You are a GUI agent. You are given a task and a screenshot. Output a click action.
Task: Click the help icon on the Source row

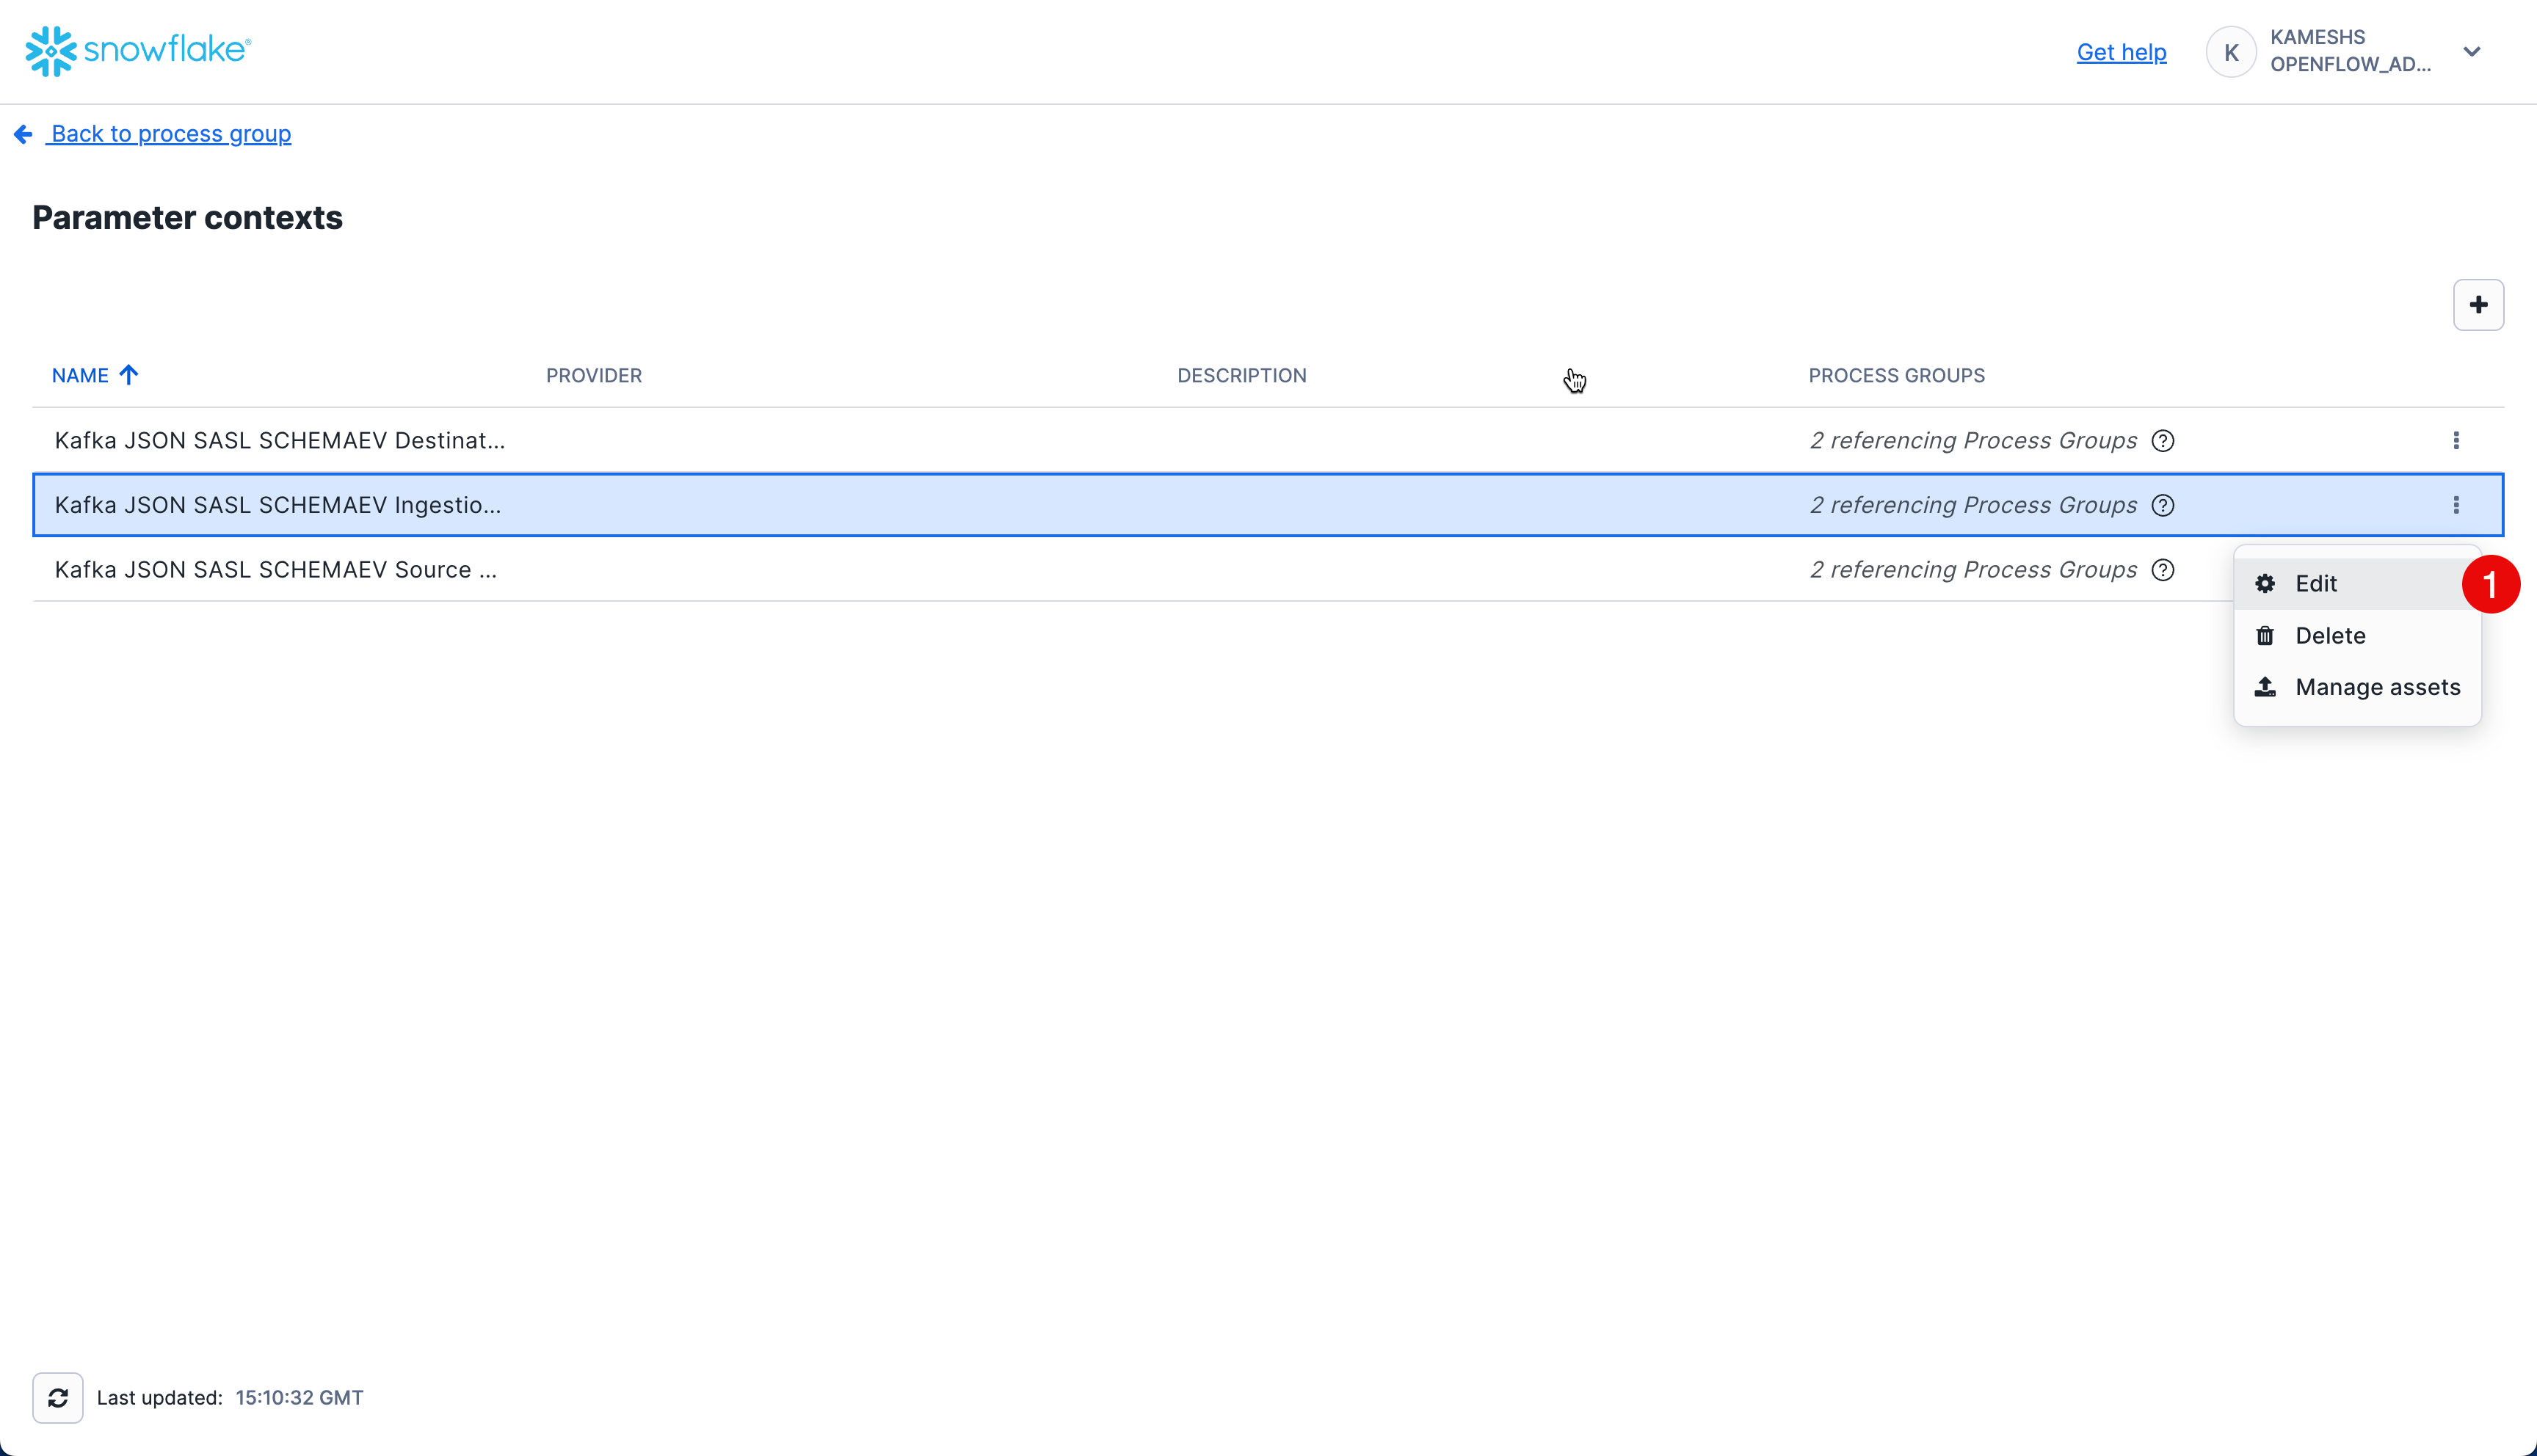point(2162,569)
